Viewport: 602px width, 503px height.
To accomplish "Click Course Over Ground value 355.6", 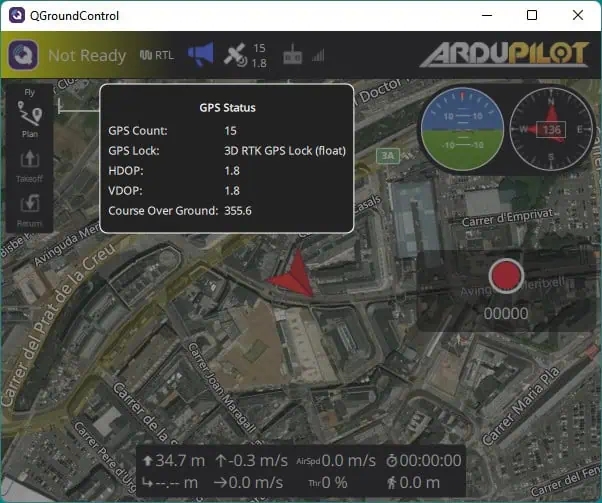I will coord(238,211).
